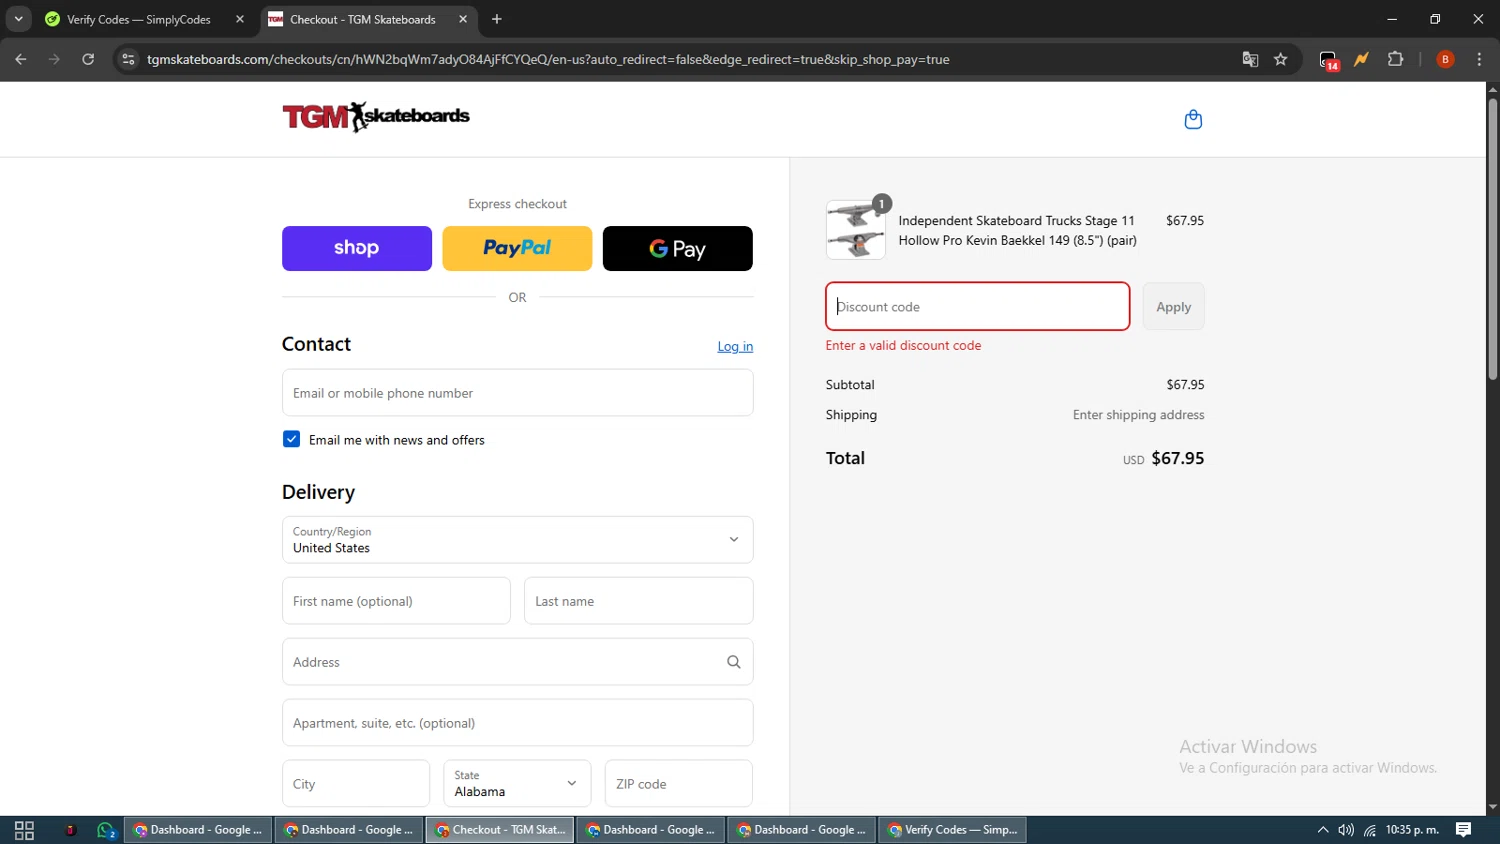Viewport: 1500px width, 844px height.
Task: Open Checkout - TGM Skat... taskbar window
Action: [x=500, y=830]
